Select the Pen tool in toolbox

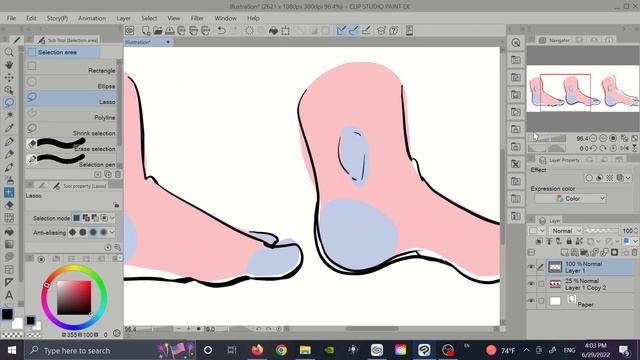click(x=9, y=141)
